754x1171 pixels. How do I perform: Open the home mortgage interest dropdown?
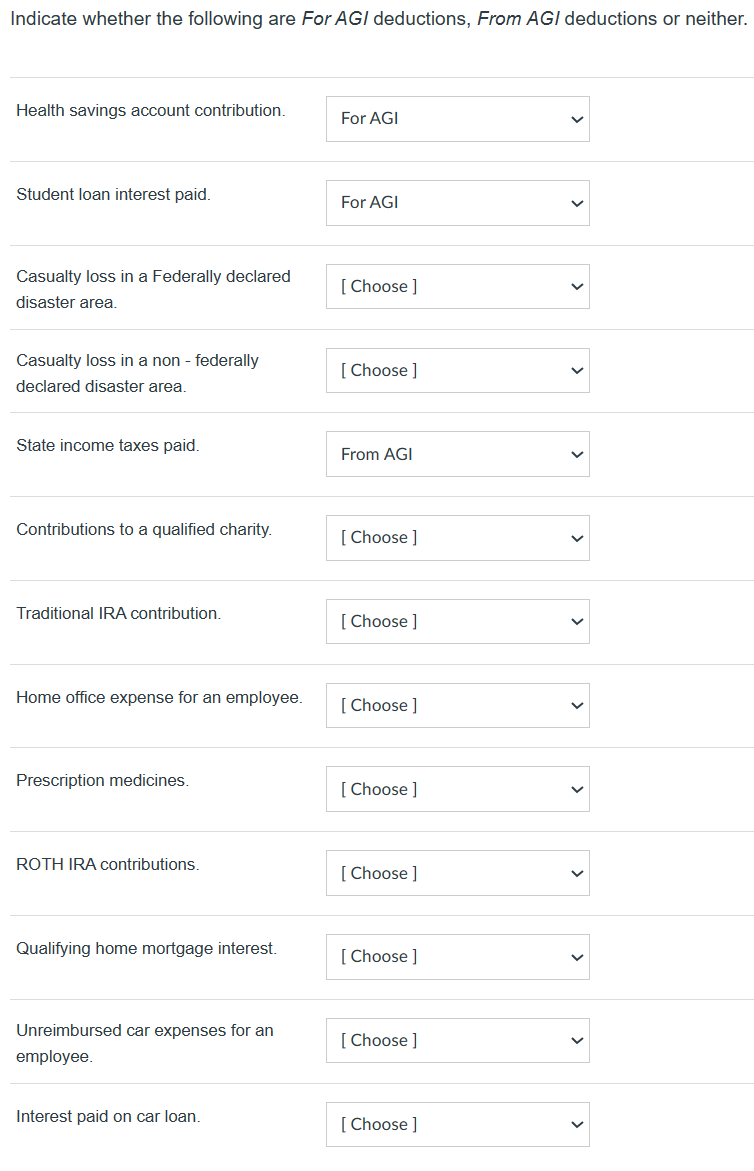[x=457, y=957]
